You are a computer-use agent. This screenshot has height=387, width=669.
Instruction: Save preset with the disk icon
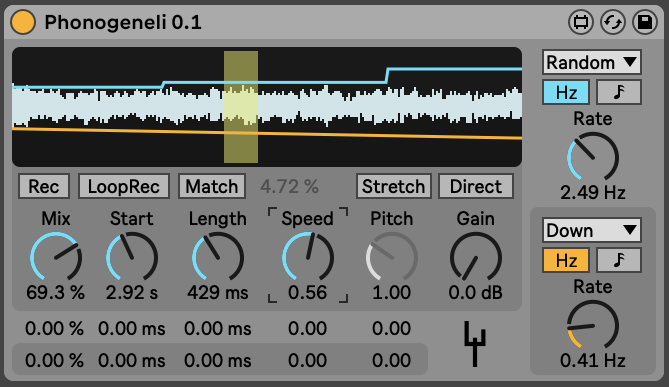coord(645,22)
